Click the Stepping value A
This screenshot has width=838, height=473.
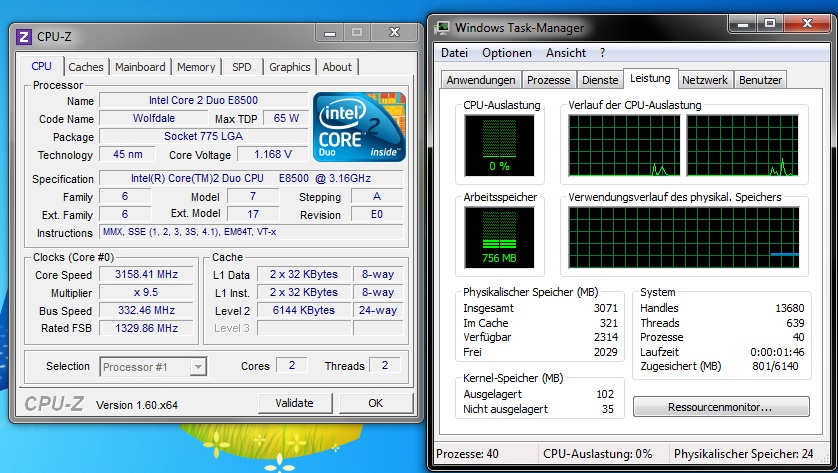(x=377, y=196)
